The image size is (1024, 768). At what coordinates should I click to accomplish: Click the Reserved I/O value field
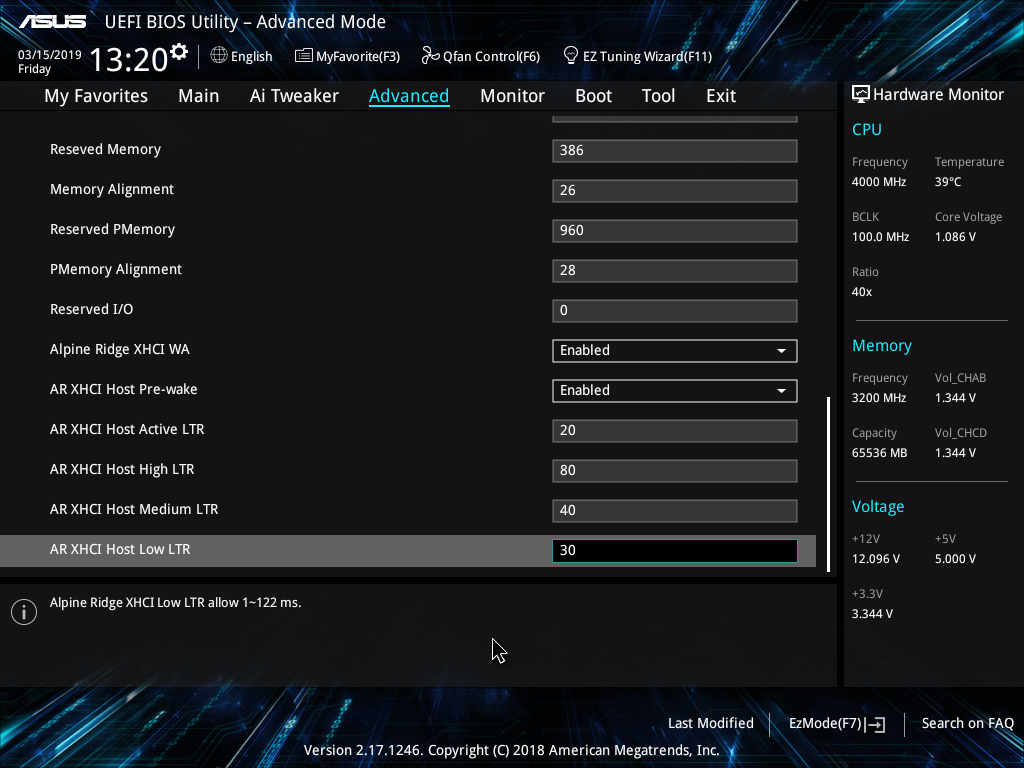click(x=675, y=310)
